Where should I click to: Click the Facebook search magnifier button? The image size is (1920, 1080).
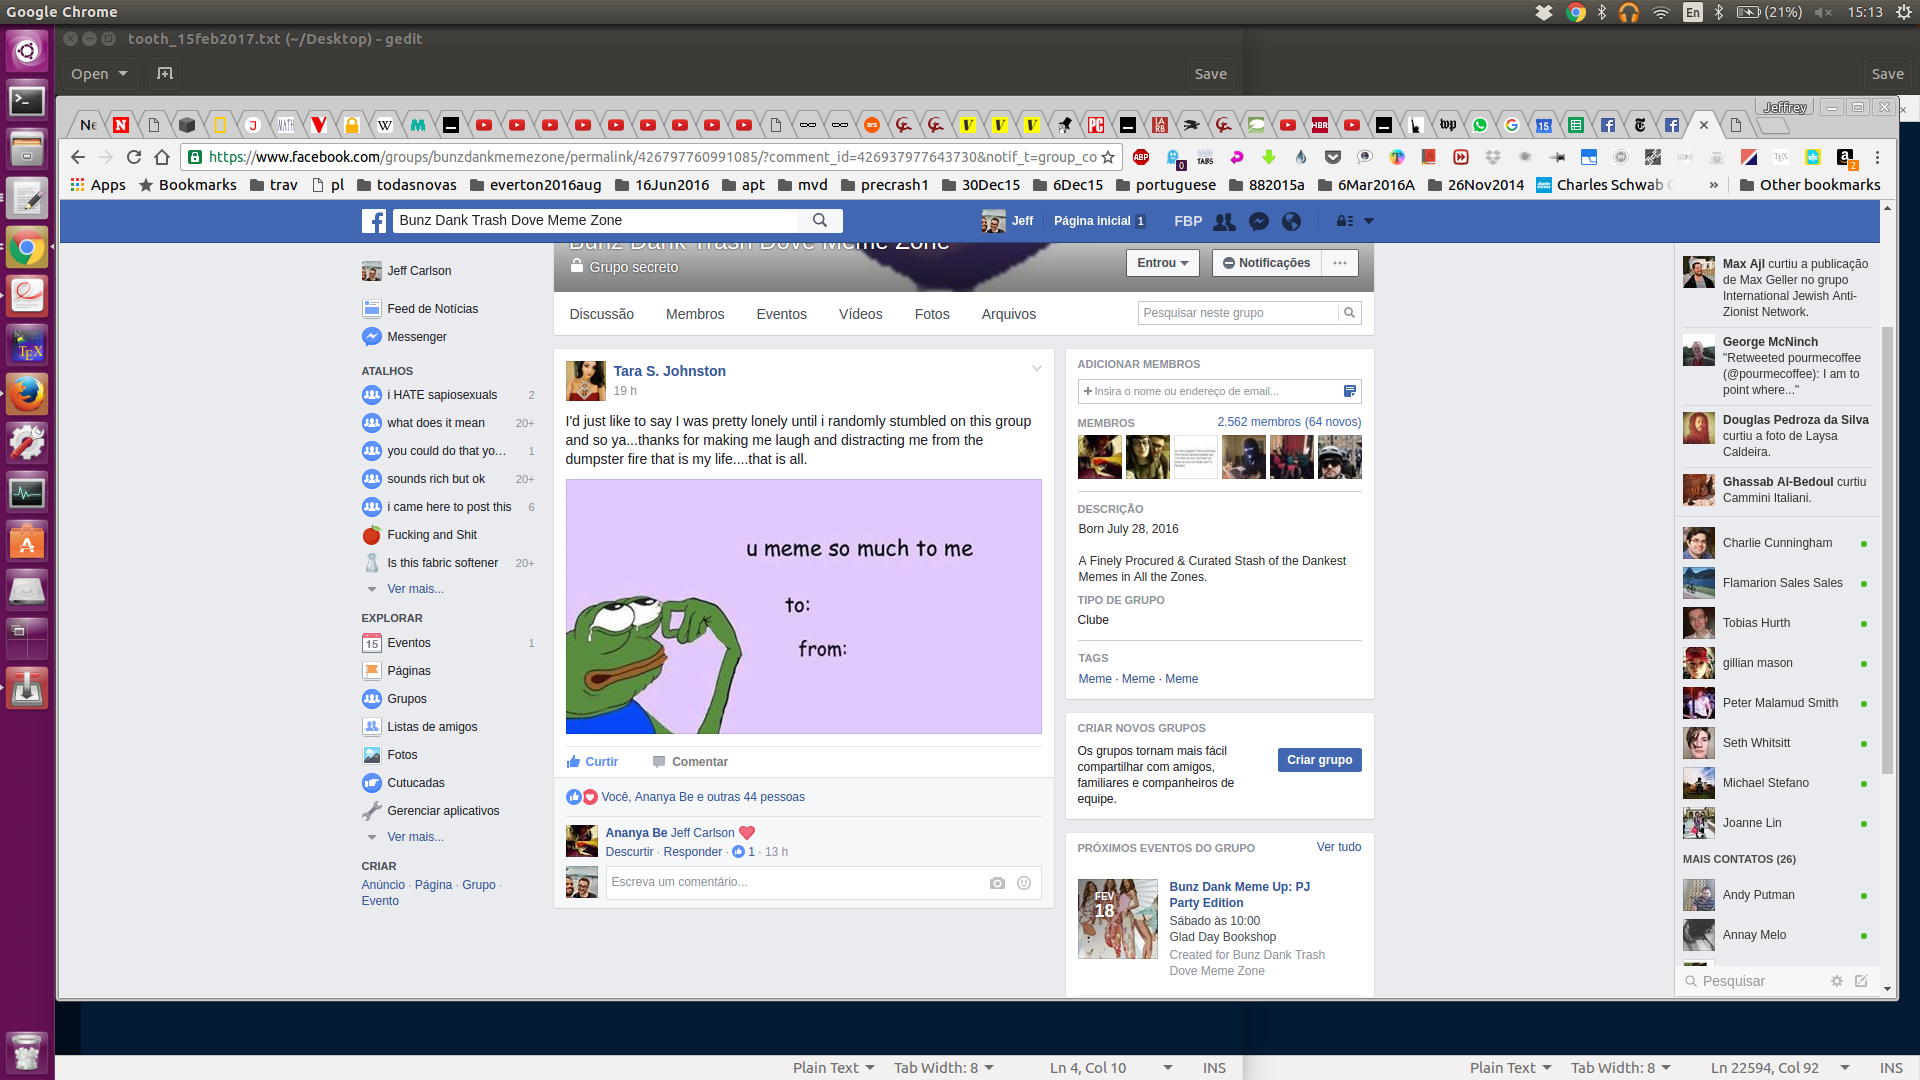pyautogui.click(x=820, y=220)
